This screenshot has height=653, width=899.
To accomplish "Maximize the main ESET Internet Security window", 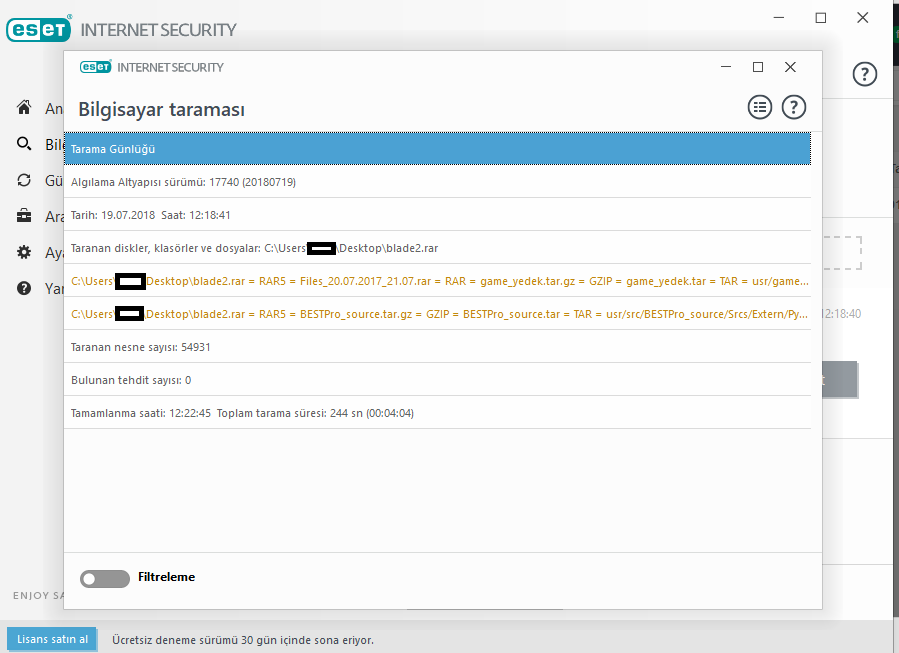I will point(821,18).
